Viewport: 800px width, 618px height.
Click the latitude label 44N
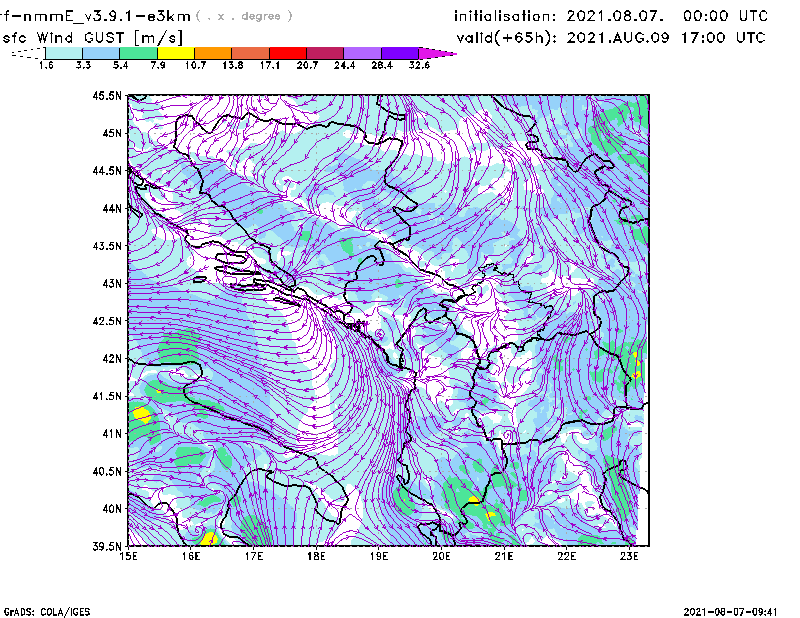112,208
